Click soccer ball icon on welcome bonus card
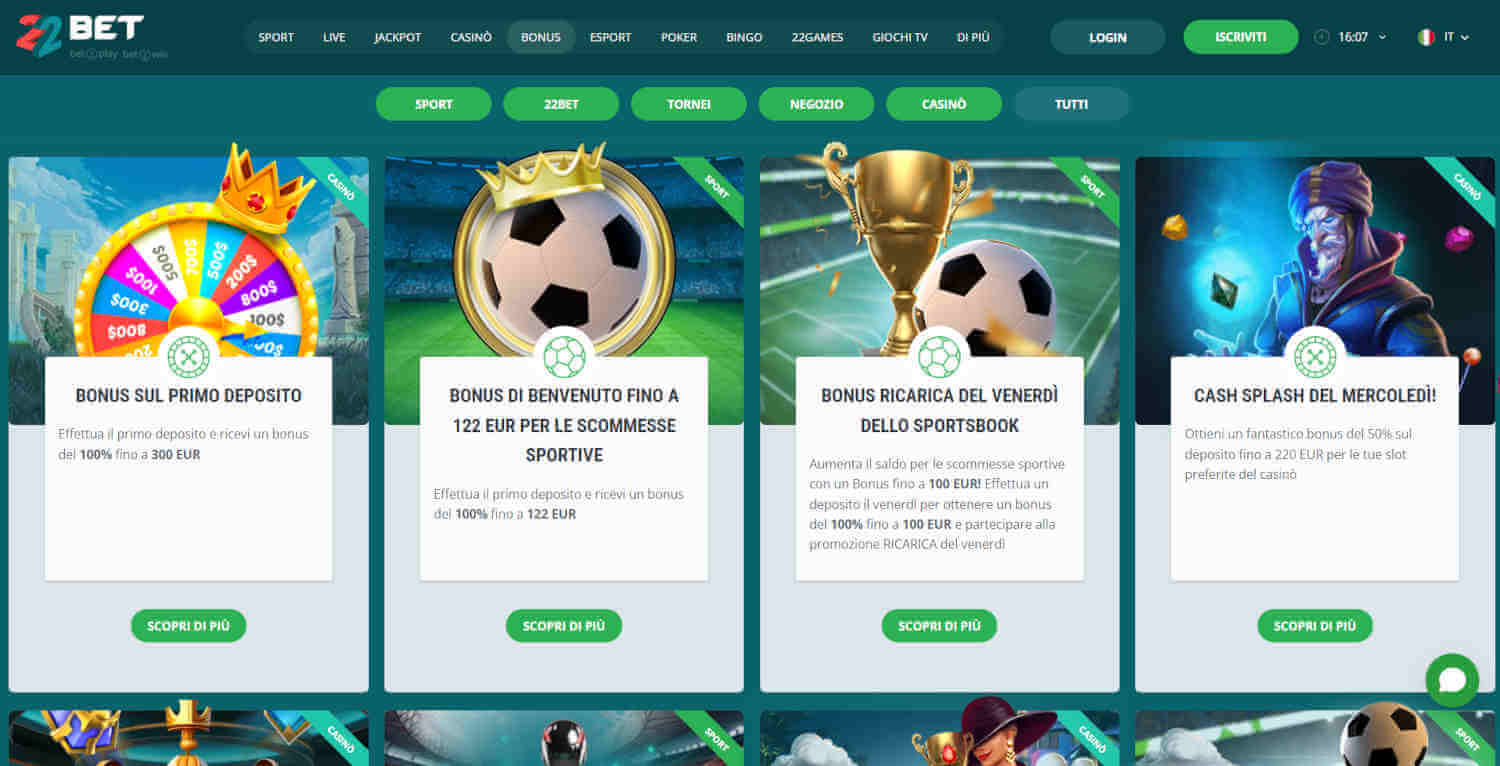Viewport: 1500px width, 766px height. click(564, 356)
